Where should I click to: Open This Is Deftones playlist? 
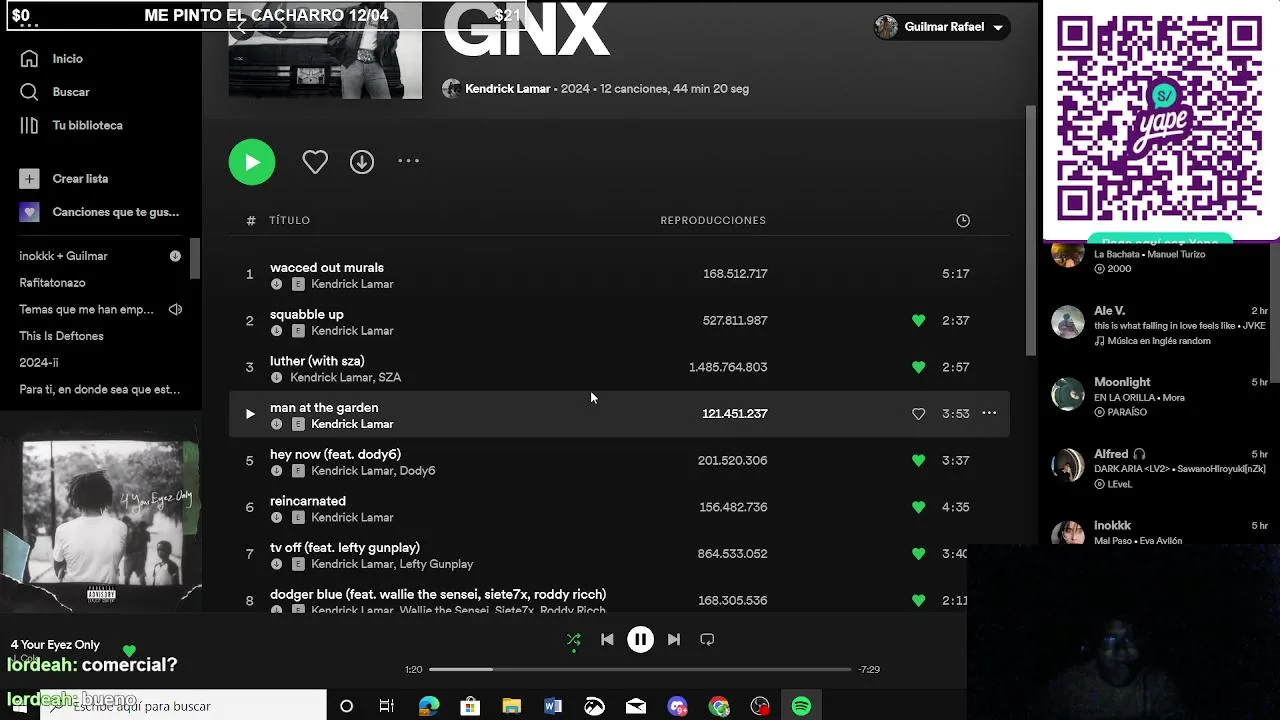[x=61, y=336]
